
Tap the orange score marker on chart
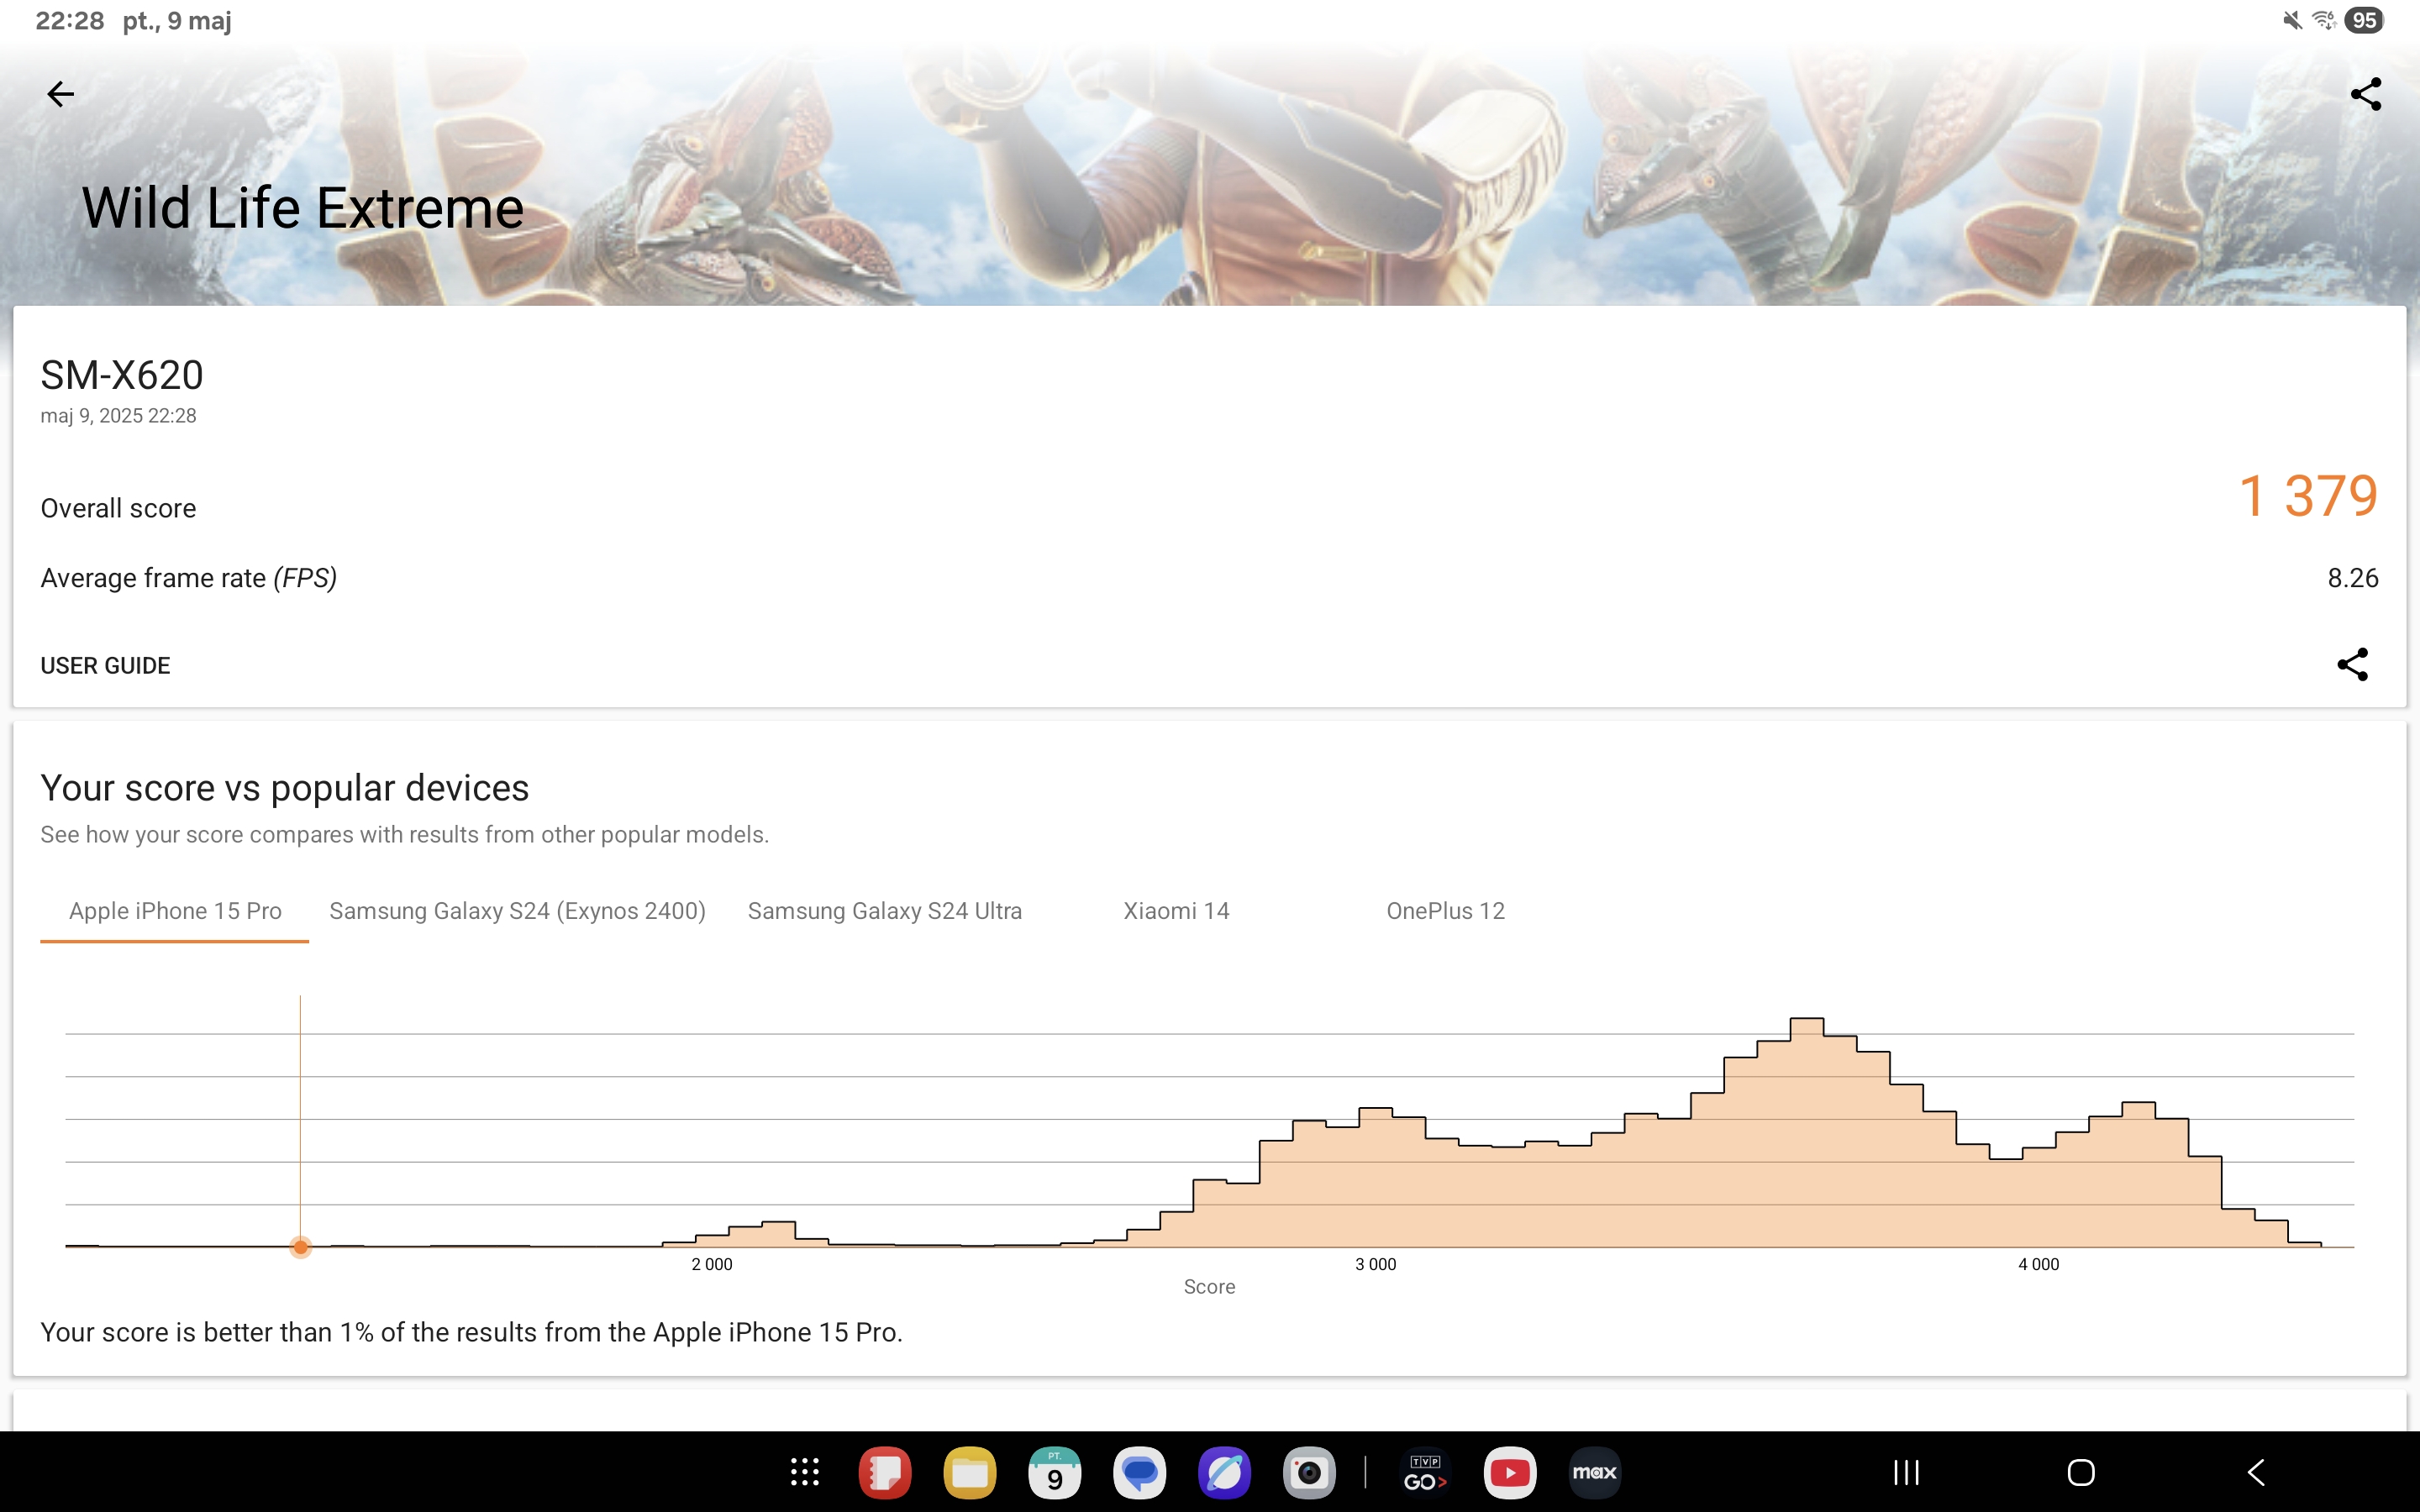coord(300,1247)
